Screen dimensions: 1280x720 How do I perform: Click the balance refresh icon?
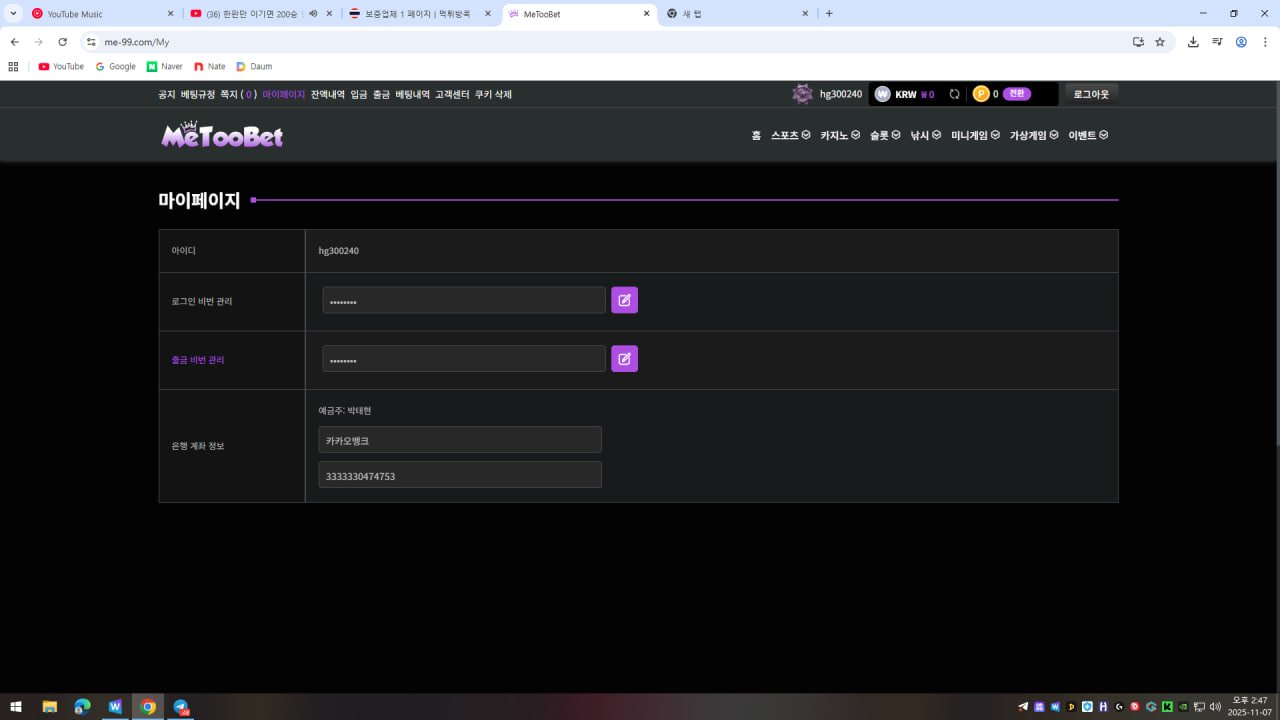pyautogui.click(x=954, y=94)
